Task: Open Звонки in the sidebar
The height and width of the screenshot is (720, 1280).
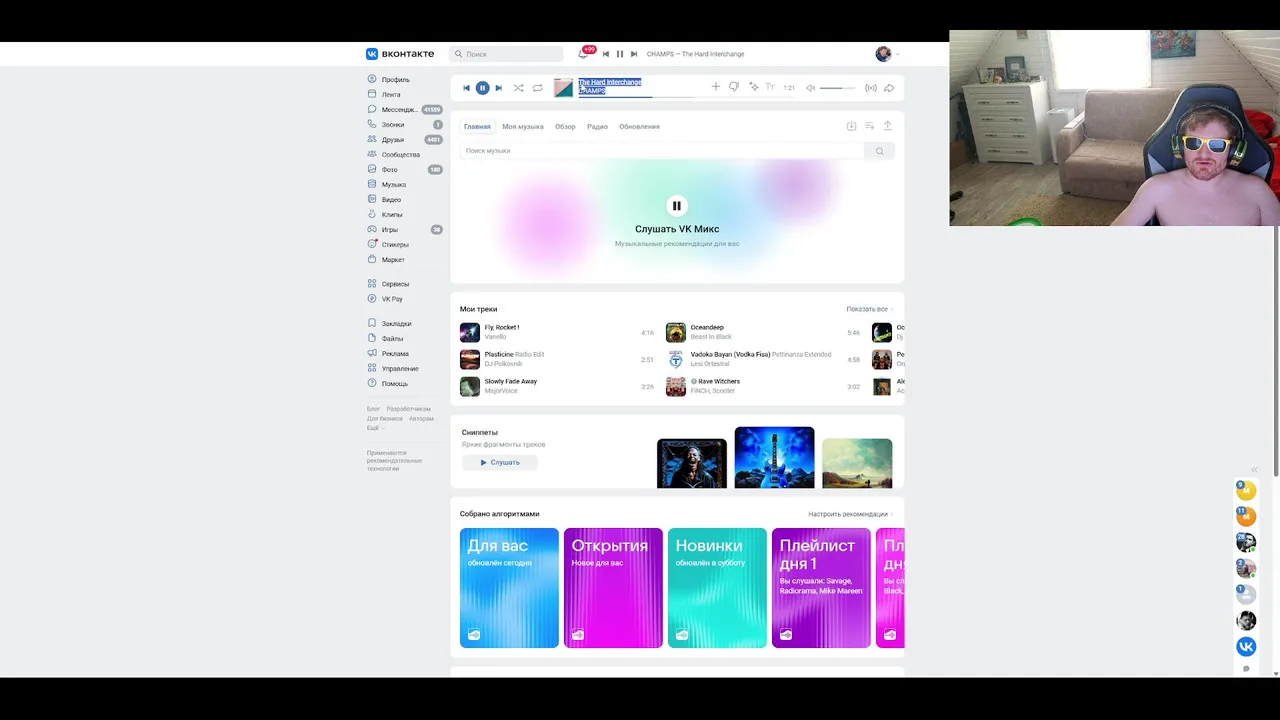Action: coord(393,125)
